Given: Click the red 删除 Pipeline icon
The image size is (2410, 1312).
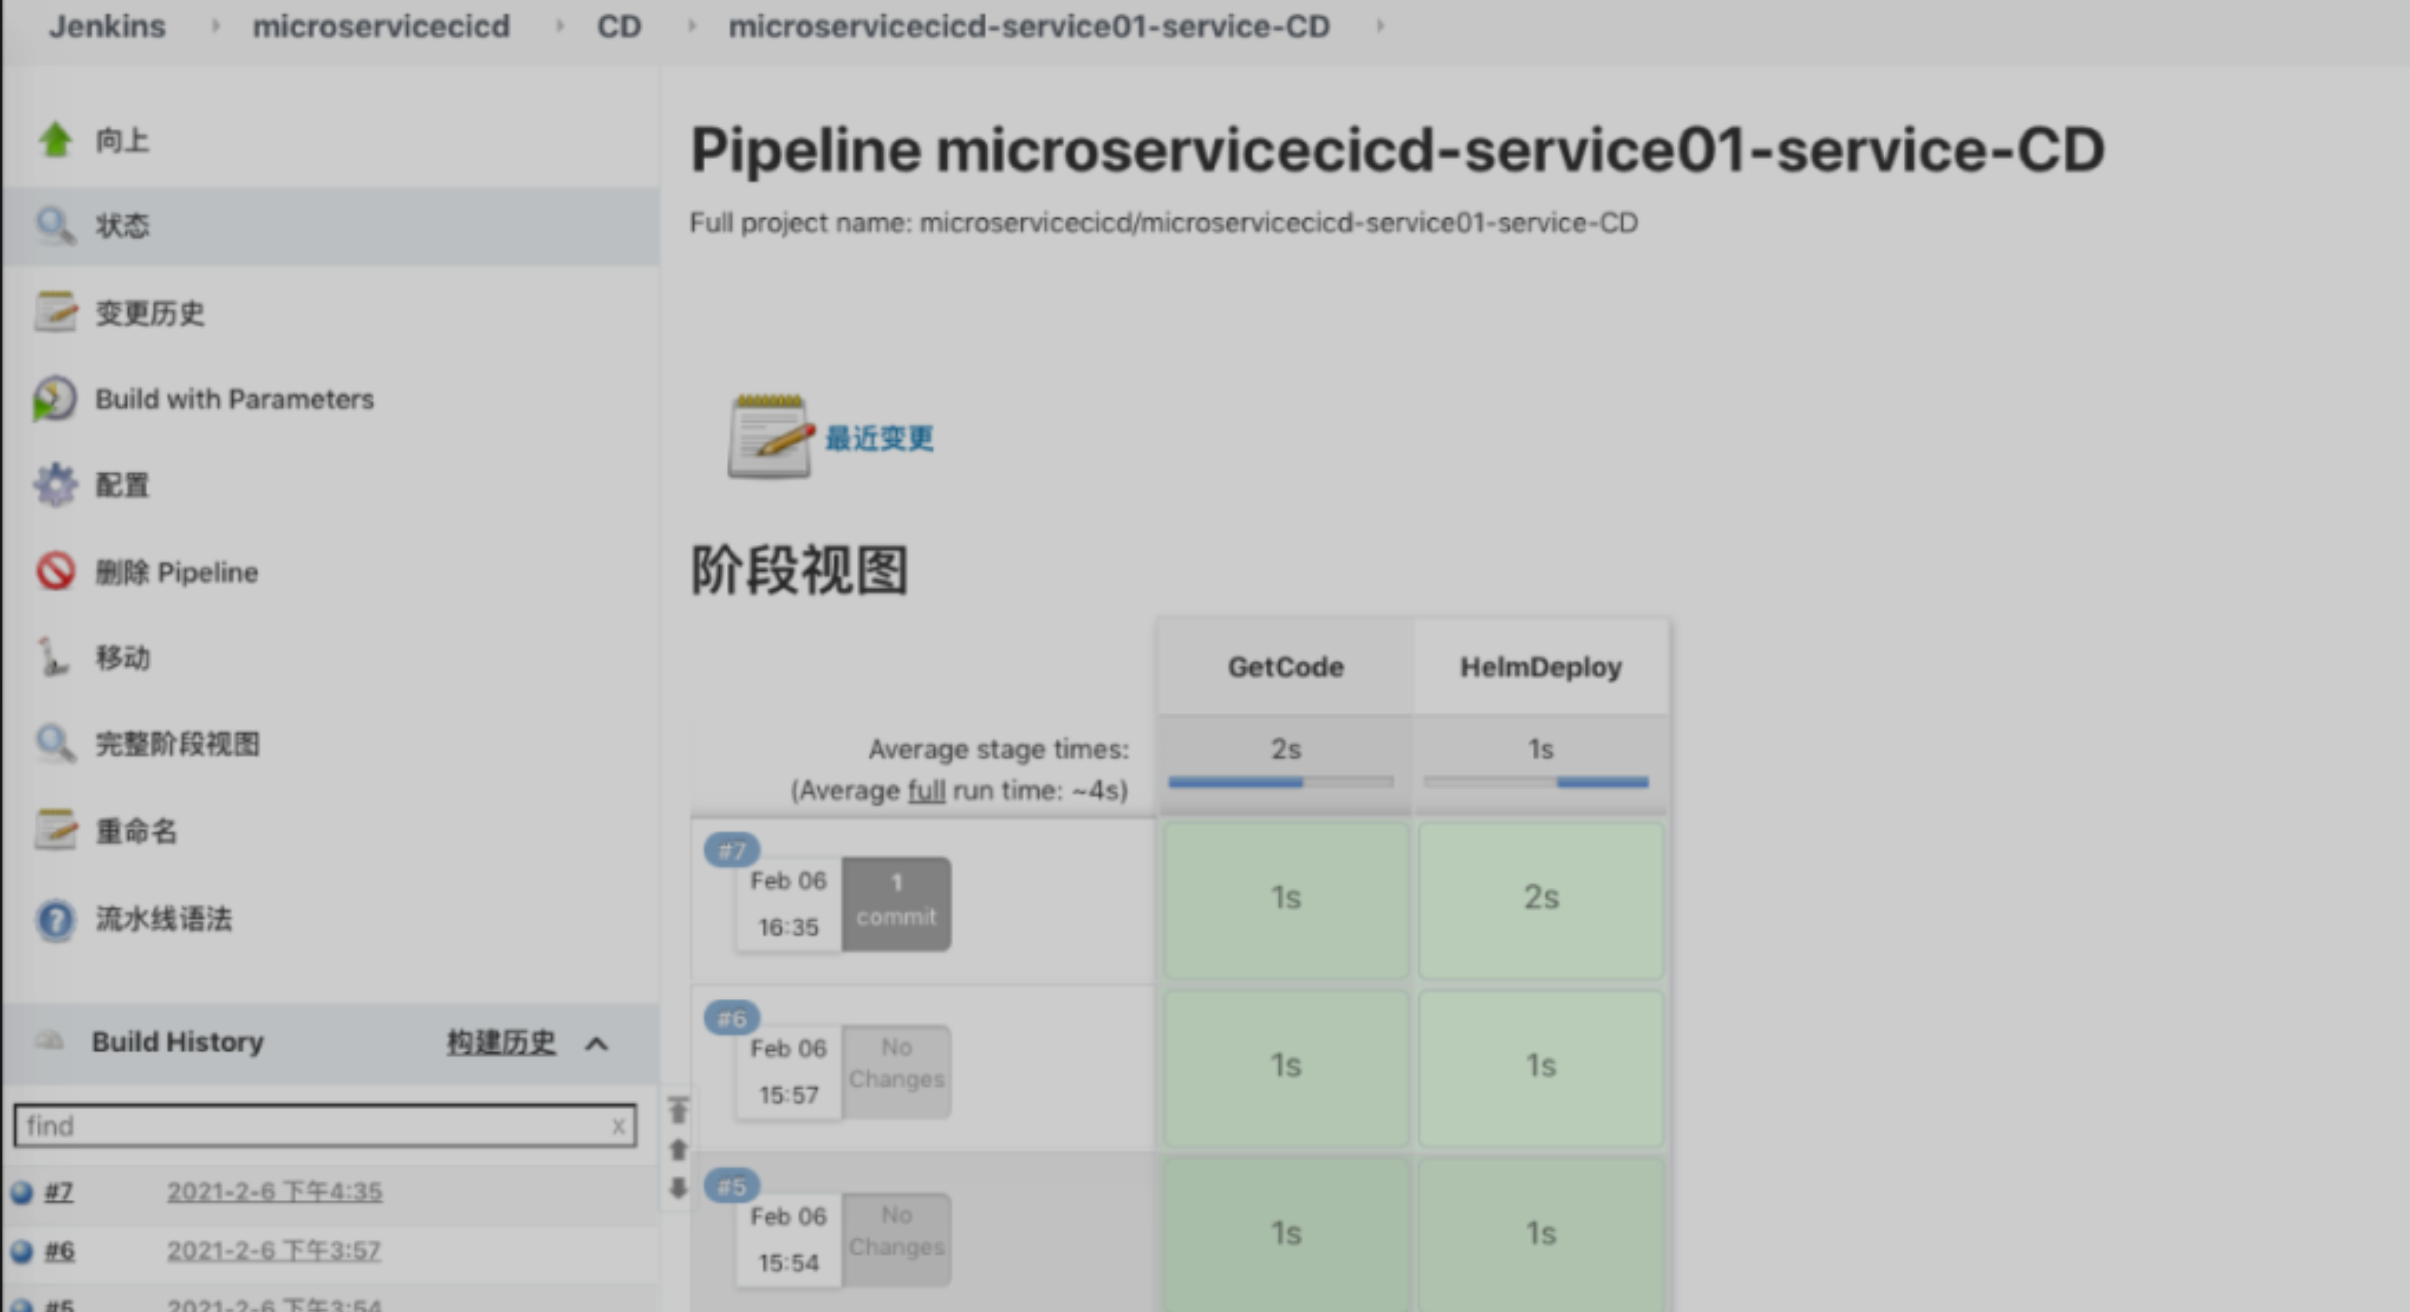Looking at the screenshot, I should (55, 572).
